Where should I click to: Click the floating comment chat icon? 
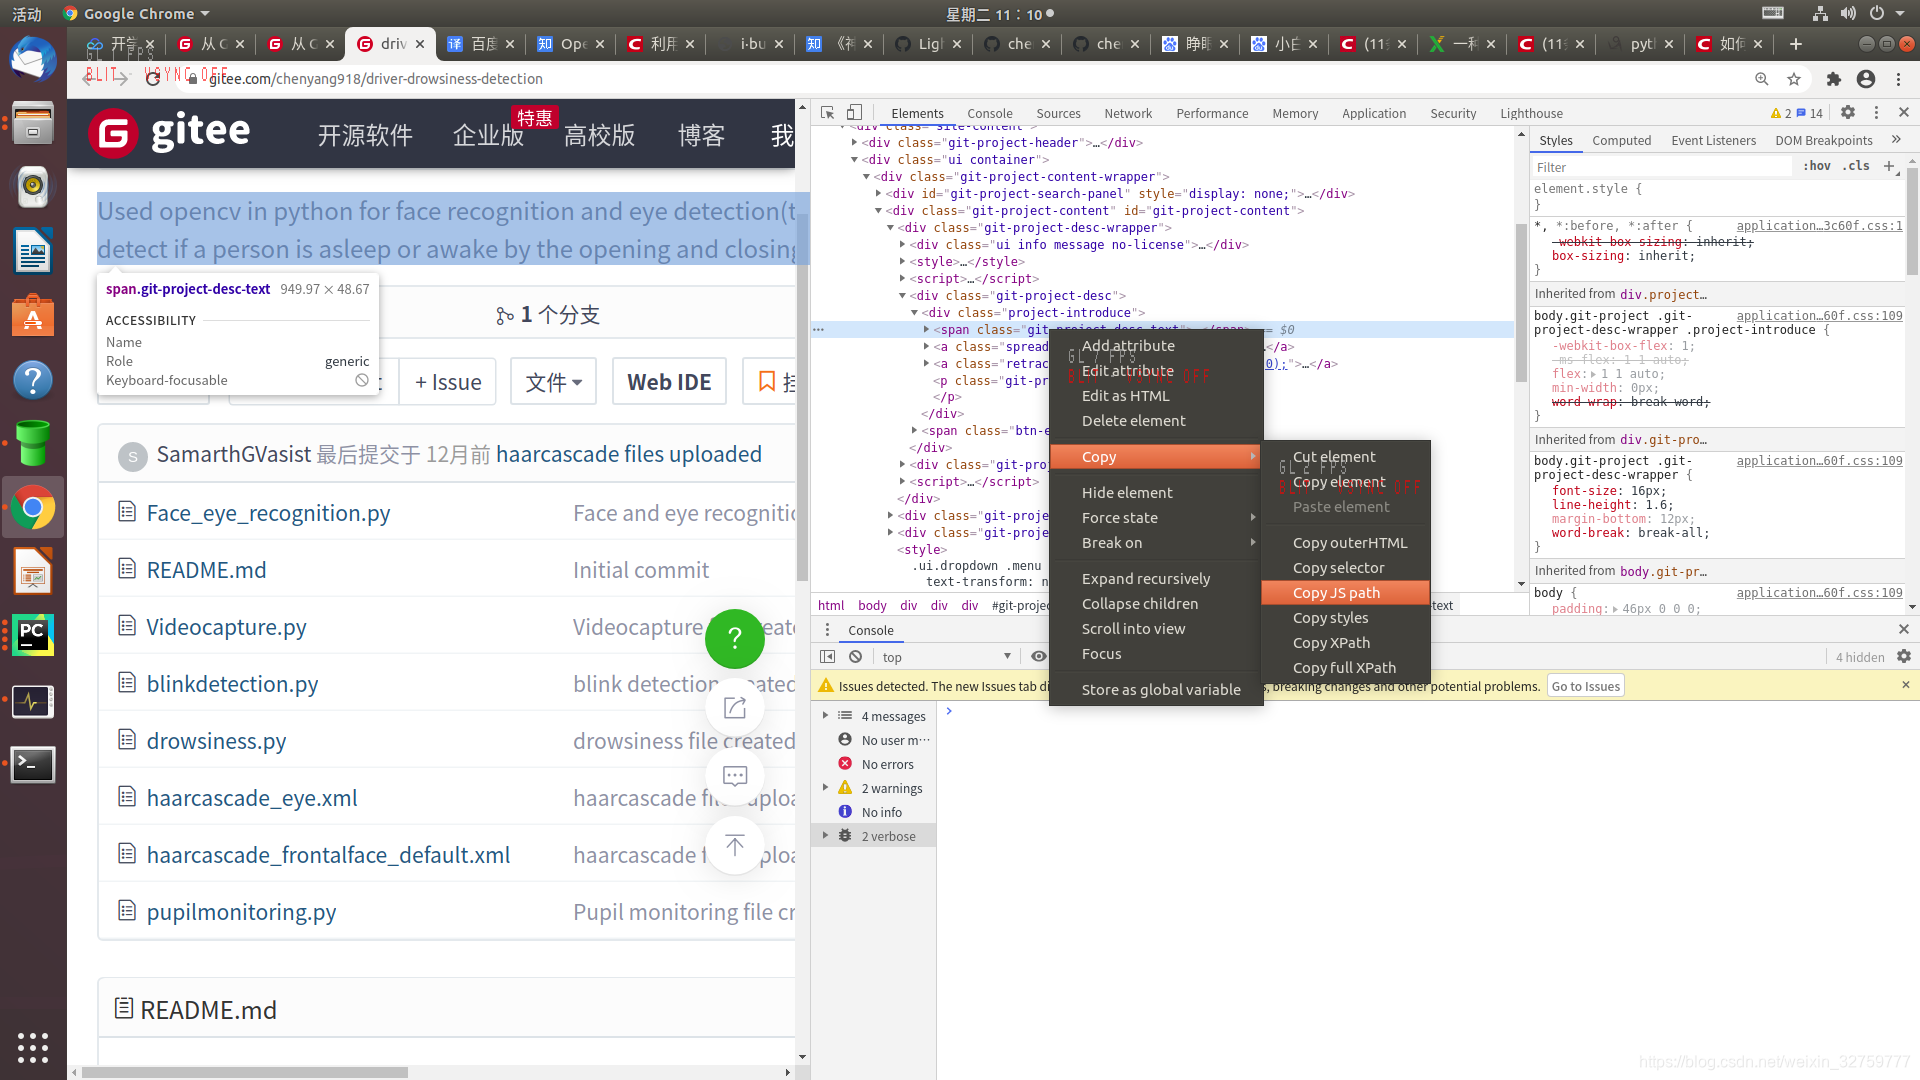coord(735,776)
